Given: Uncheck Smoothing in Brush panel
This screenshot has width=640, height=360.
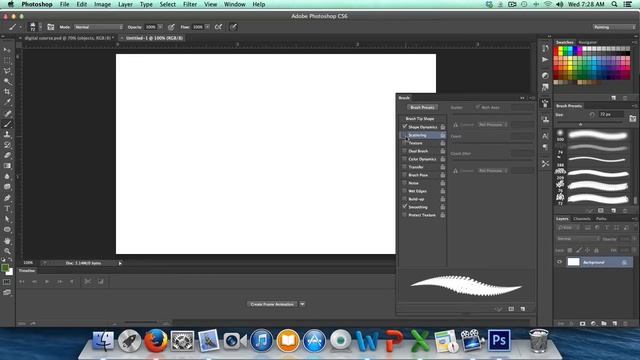Looking at the screenshot, I should 404,207.
